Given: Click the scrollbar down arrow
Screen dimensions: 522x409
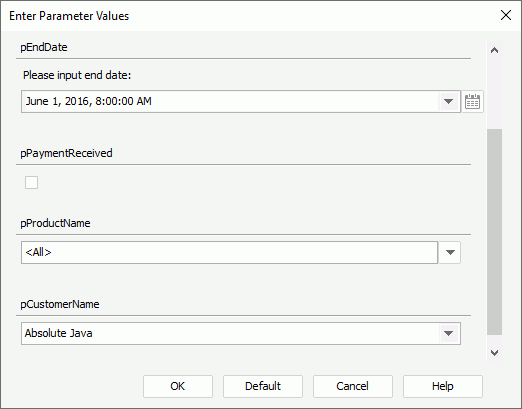Looking at the screenshot, I should [x=494, y=353].
